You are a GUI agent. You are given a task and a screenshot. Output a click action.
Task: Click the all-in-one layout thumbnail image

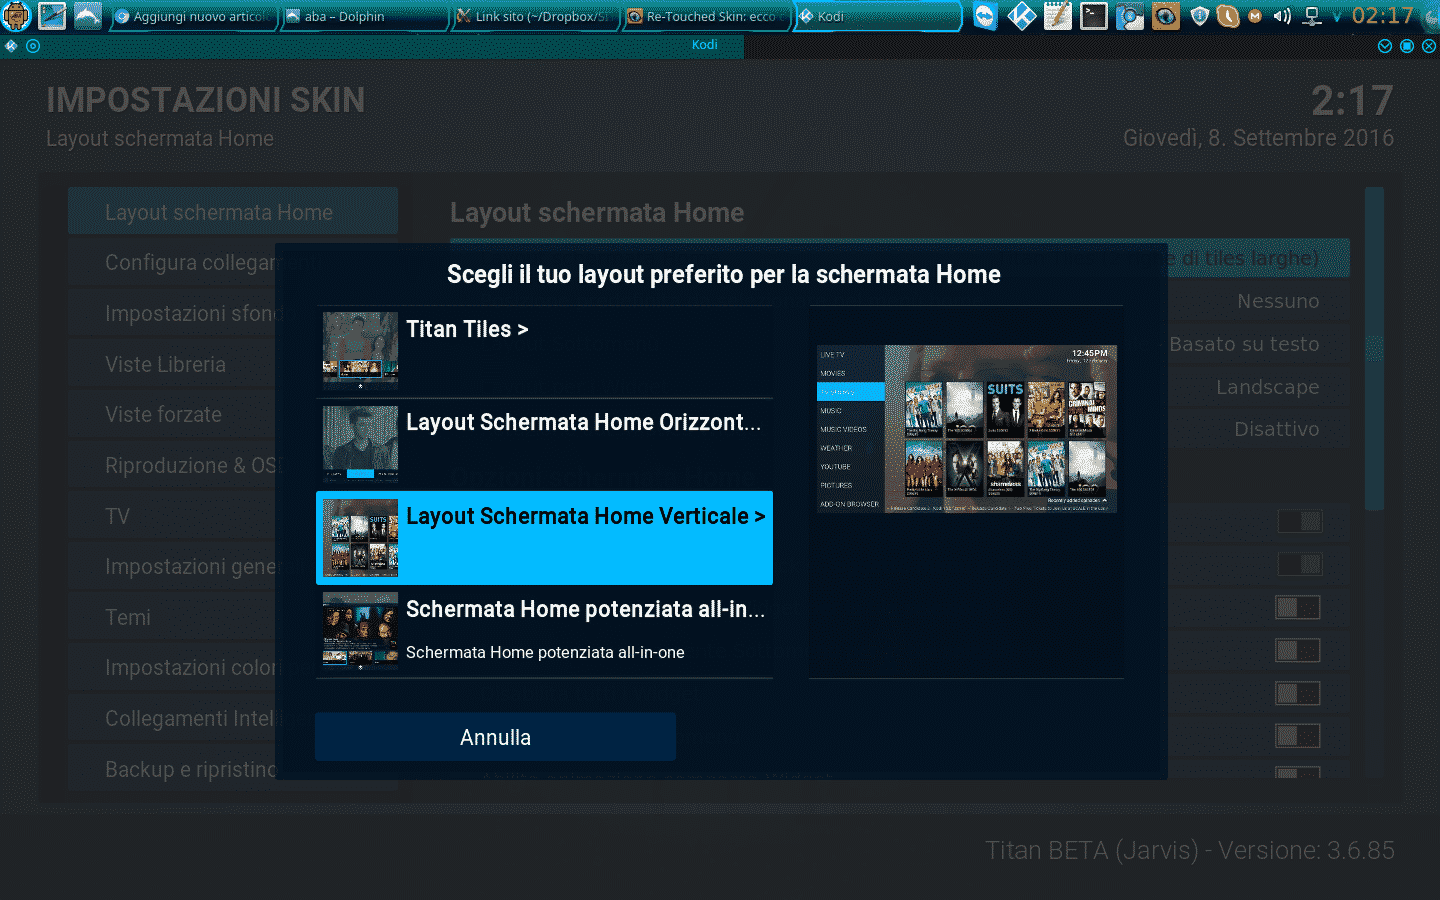click(360, 631)
